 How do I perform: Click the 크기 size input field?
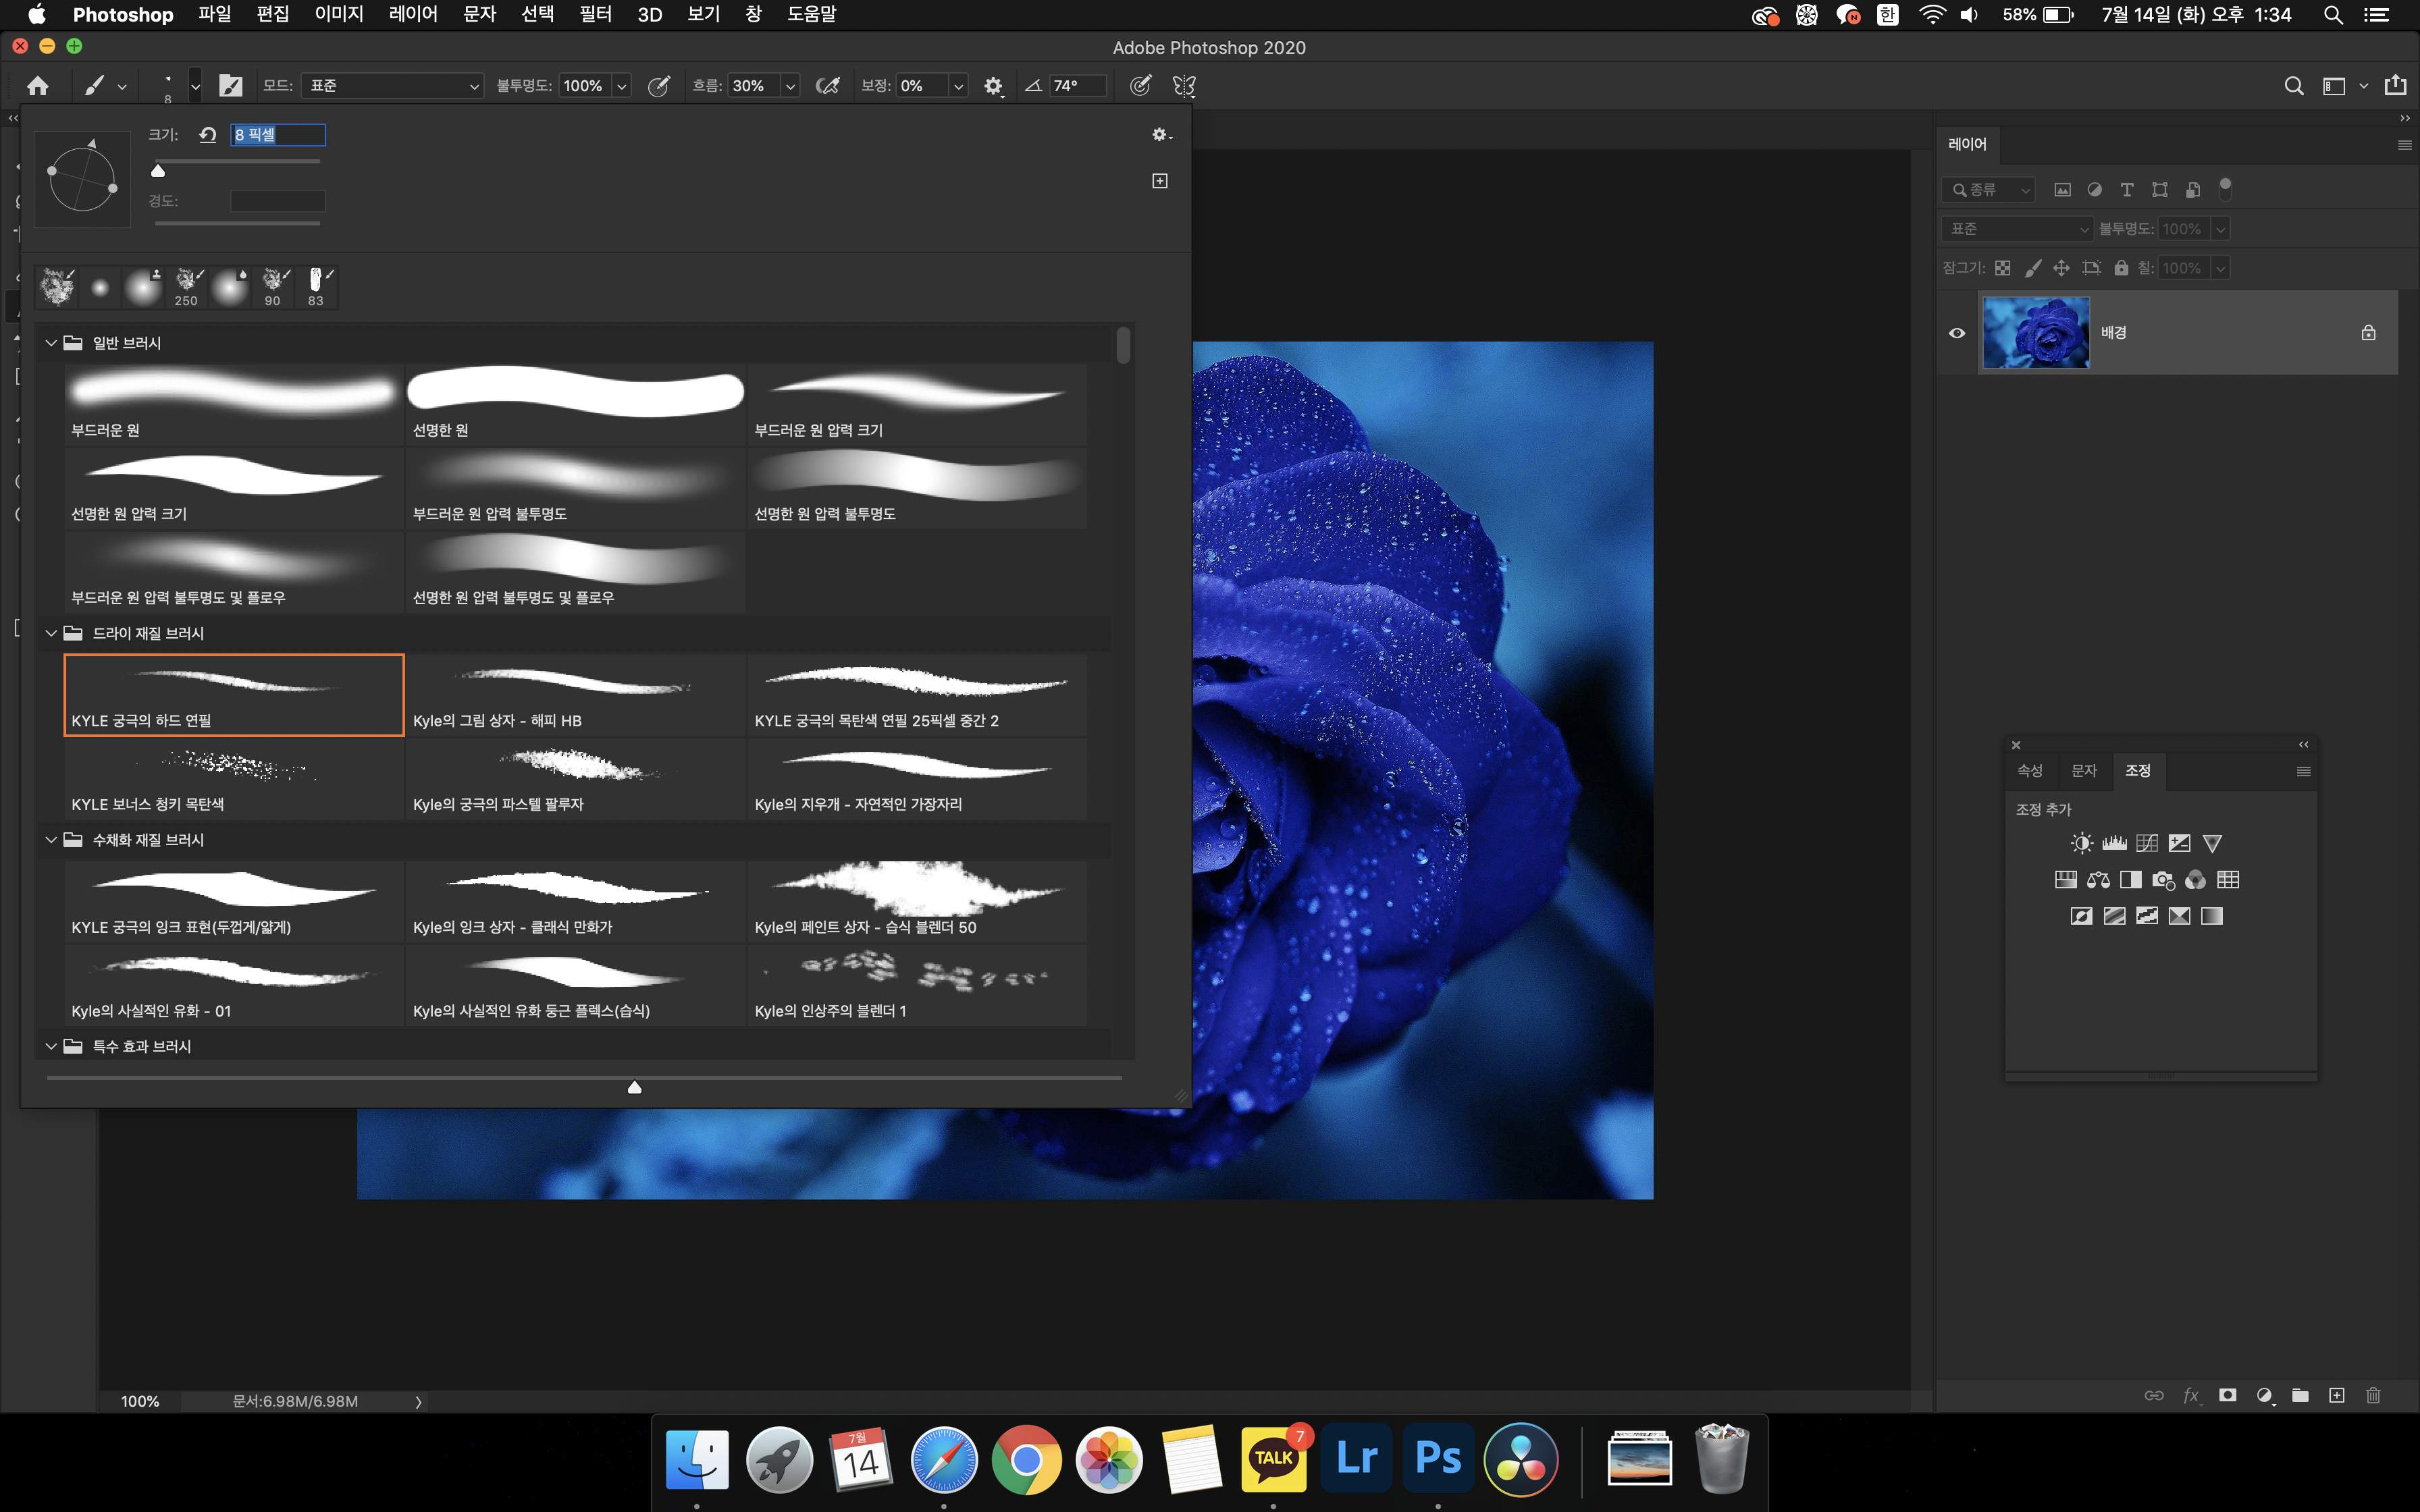click(277, 134)
